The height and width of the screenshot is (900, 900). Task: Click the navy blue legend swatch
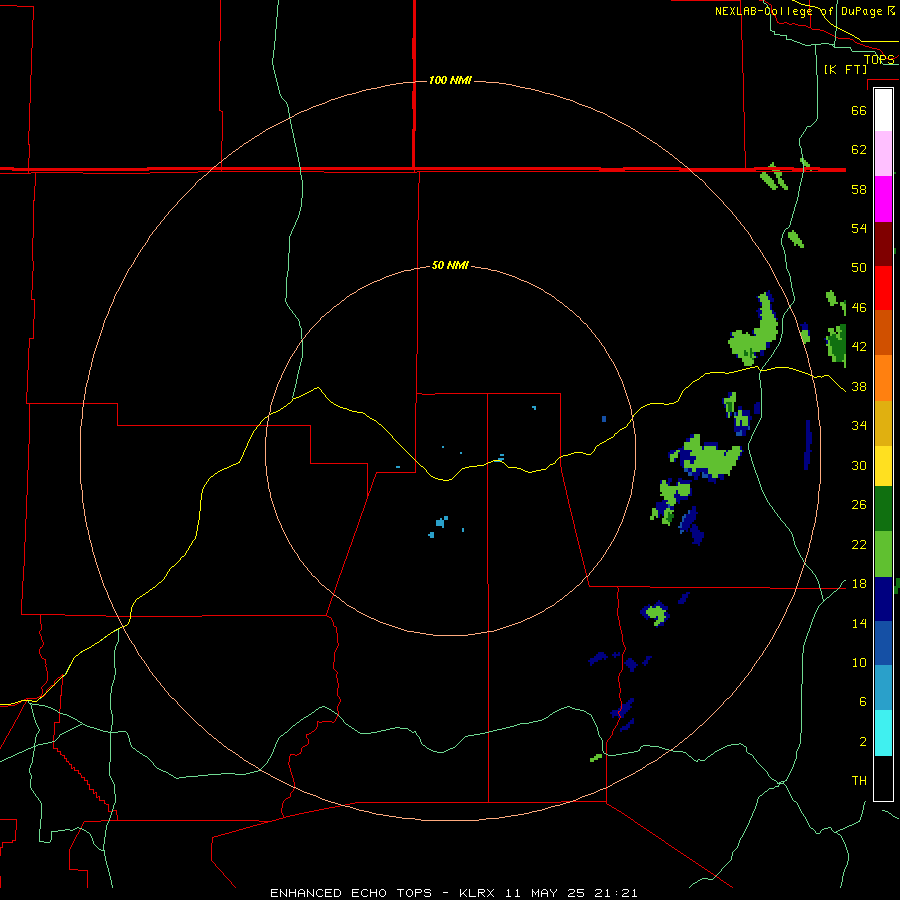point(883,599)
